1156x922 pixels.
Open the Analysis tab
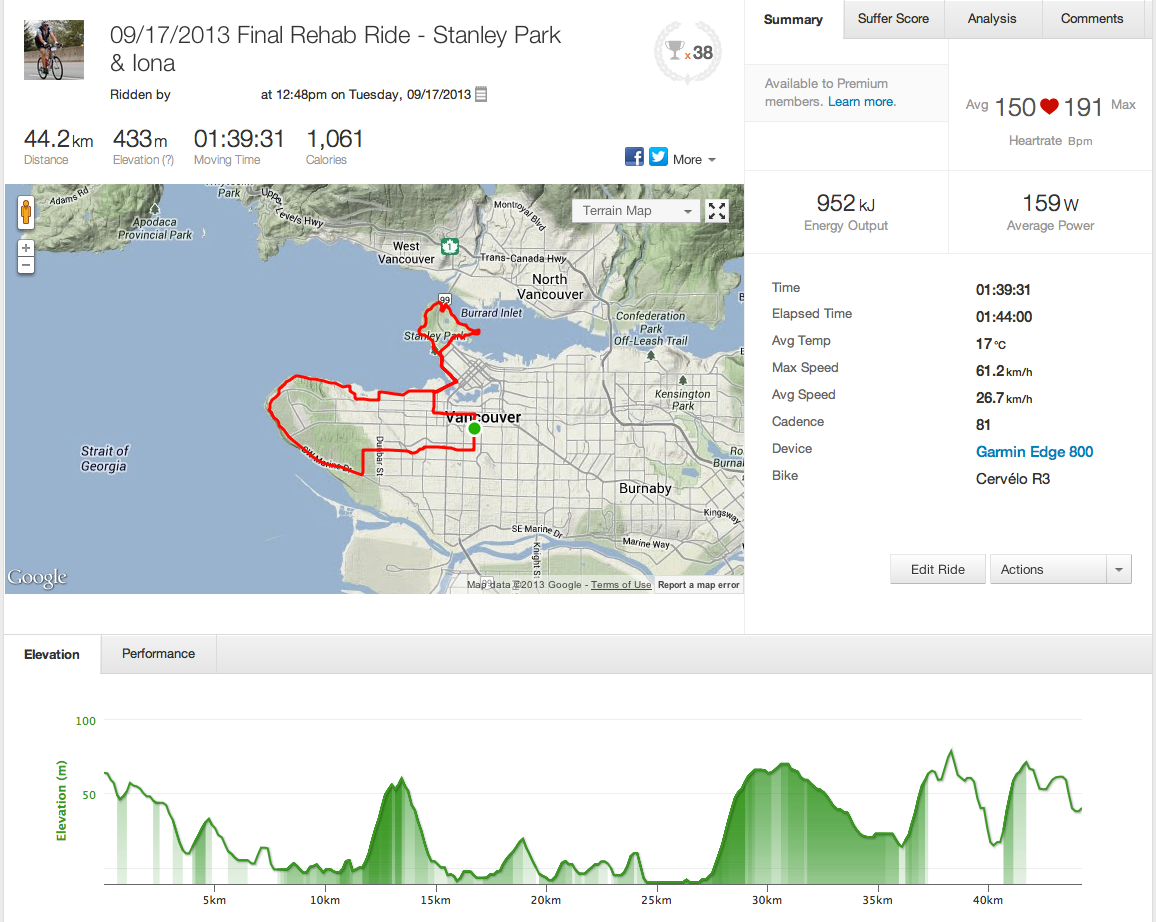(991, 19)
